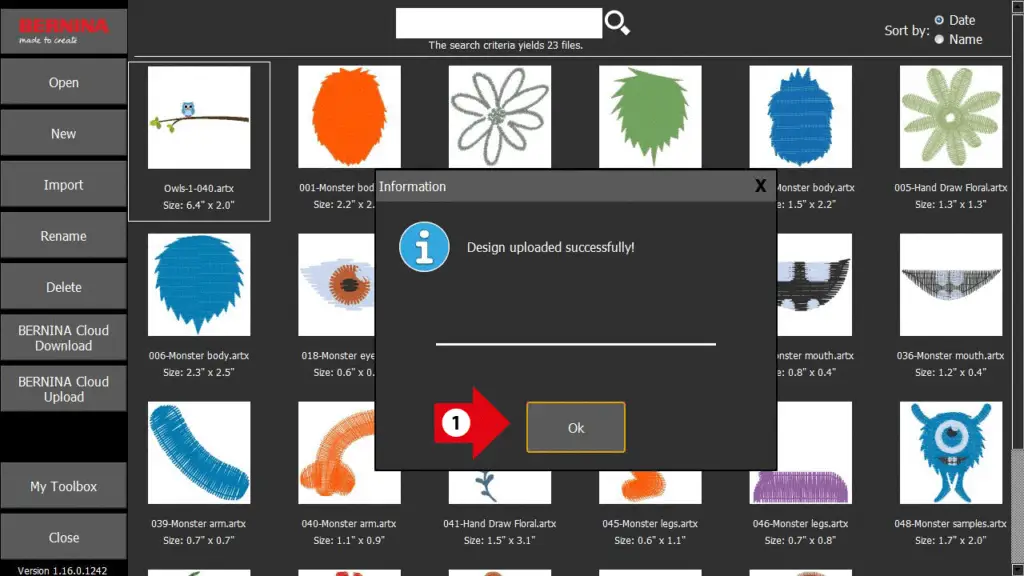Viewport: 1024px width, 576px height.
Task: Select the 005-Hand Draw Floral thumbnail
Action: [x=950, y=118]
